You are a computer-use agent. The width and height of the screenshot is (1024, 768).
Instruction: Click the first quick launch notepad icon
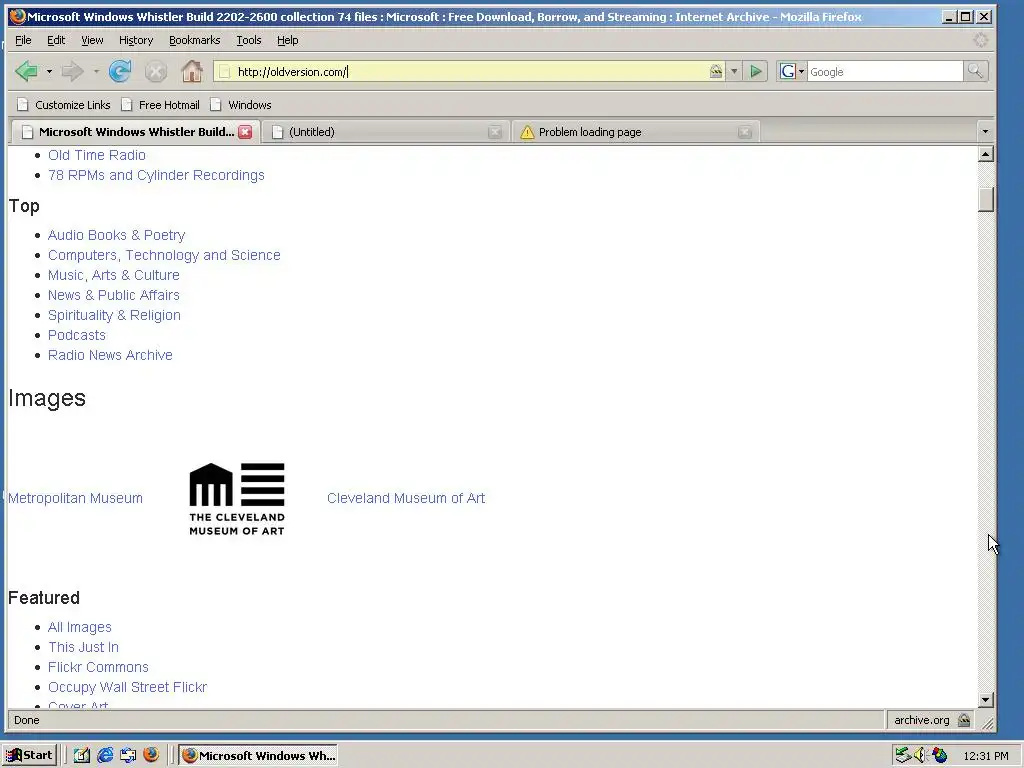click(x=82, y=755)
